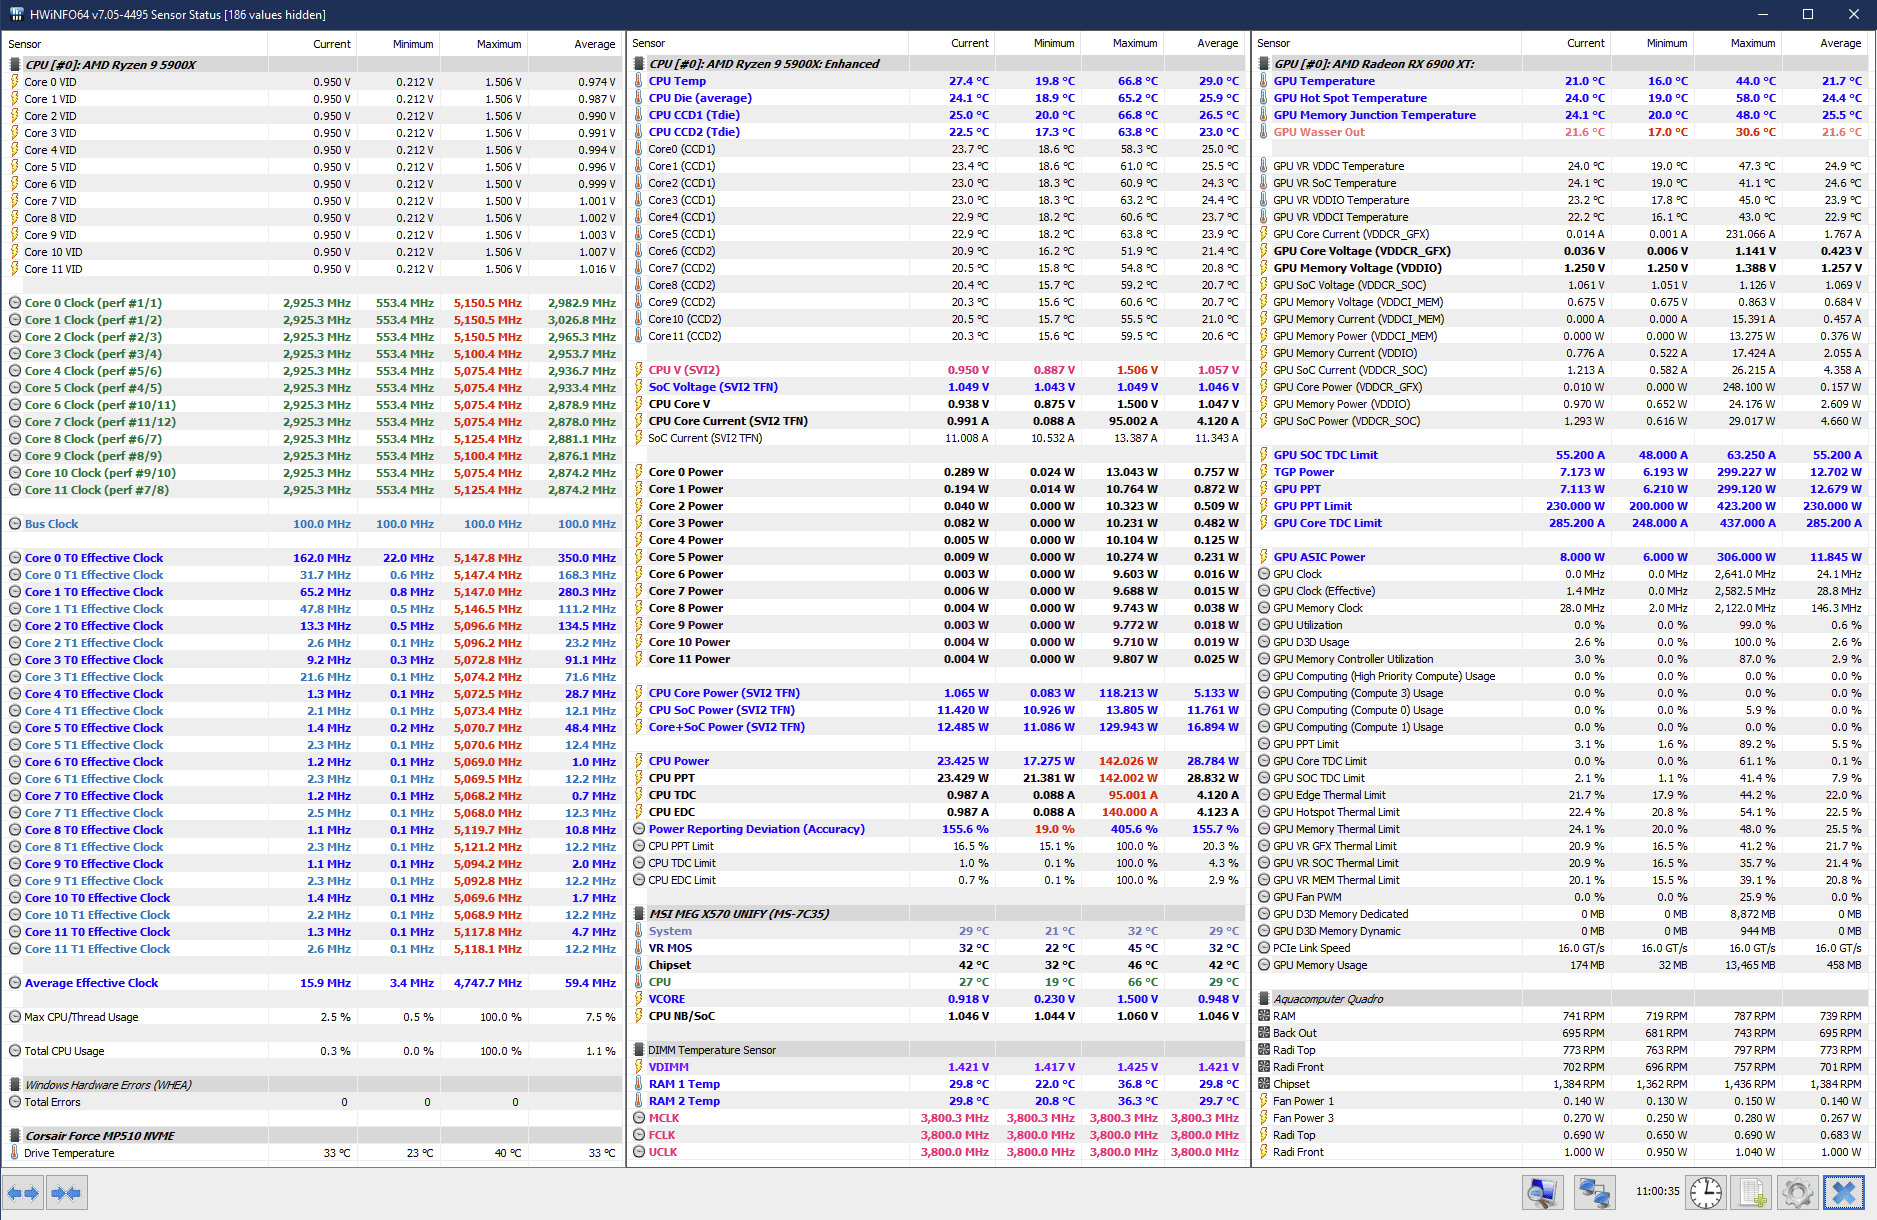Select the Average Effective Clock row
Screen dimensions: 1877x1220
tap(314, 983)
